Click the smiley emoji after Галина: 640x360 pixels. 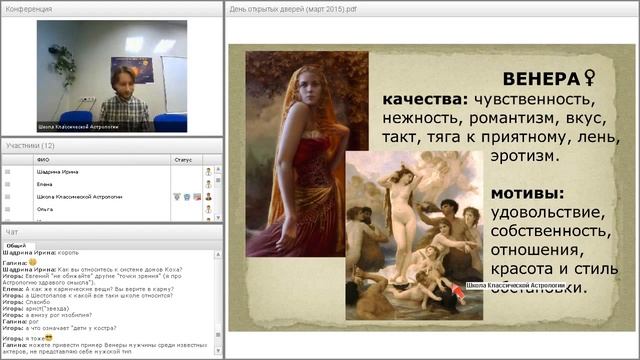click(33, 262)
